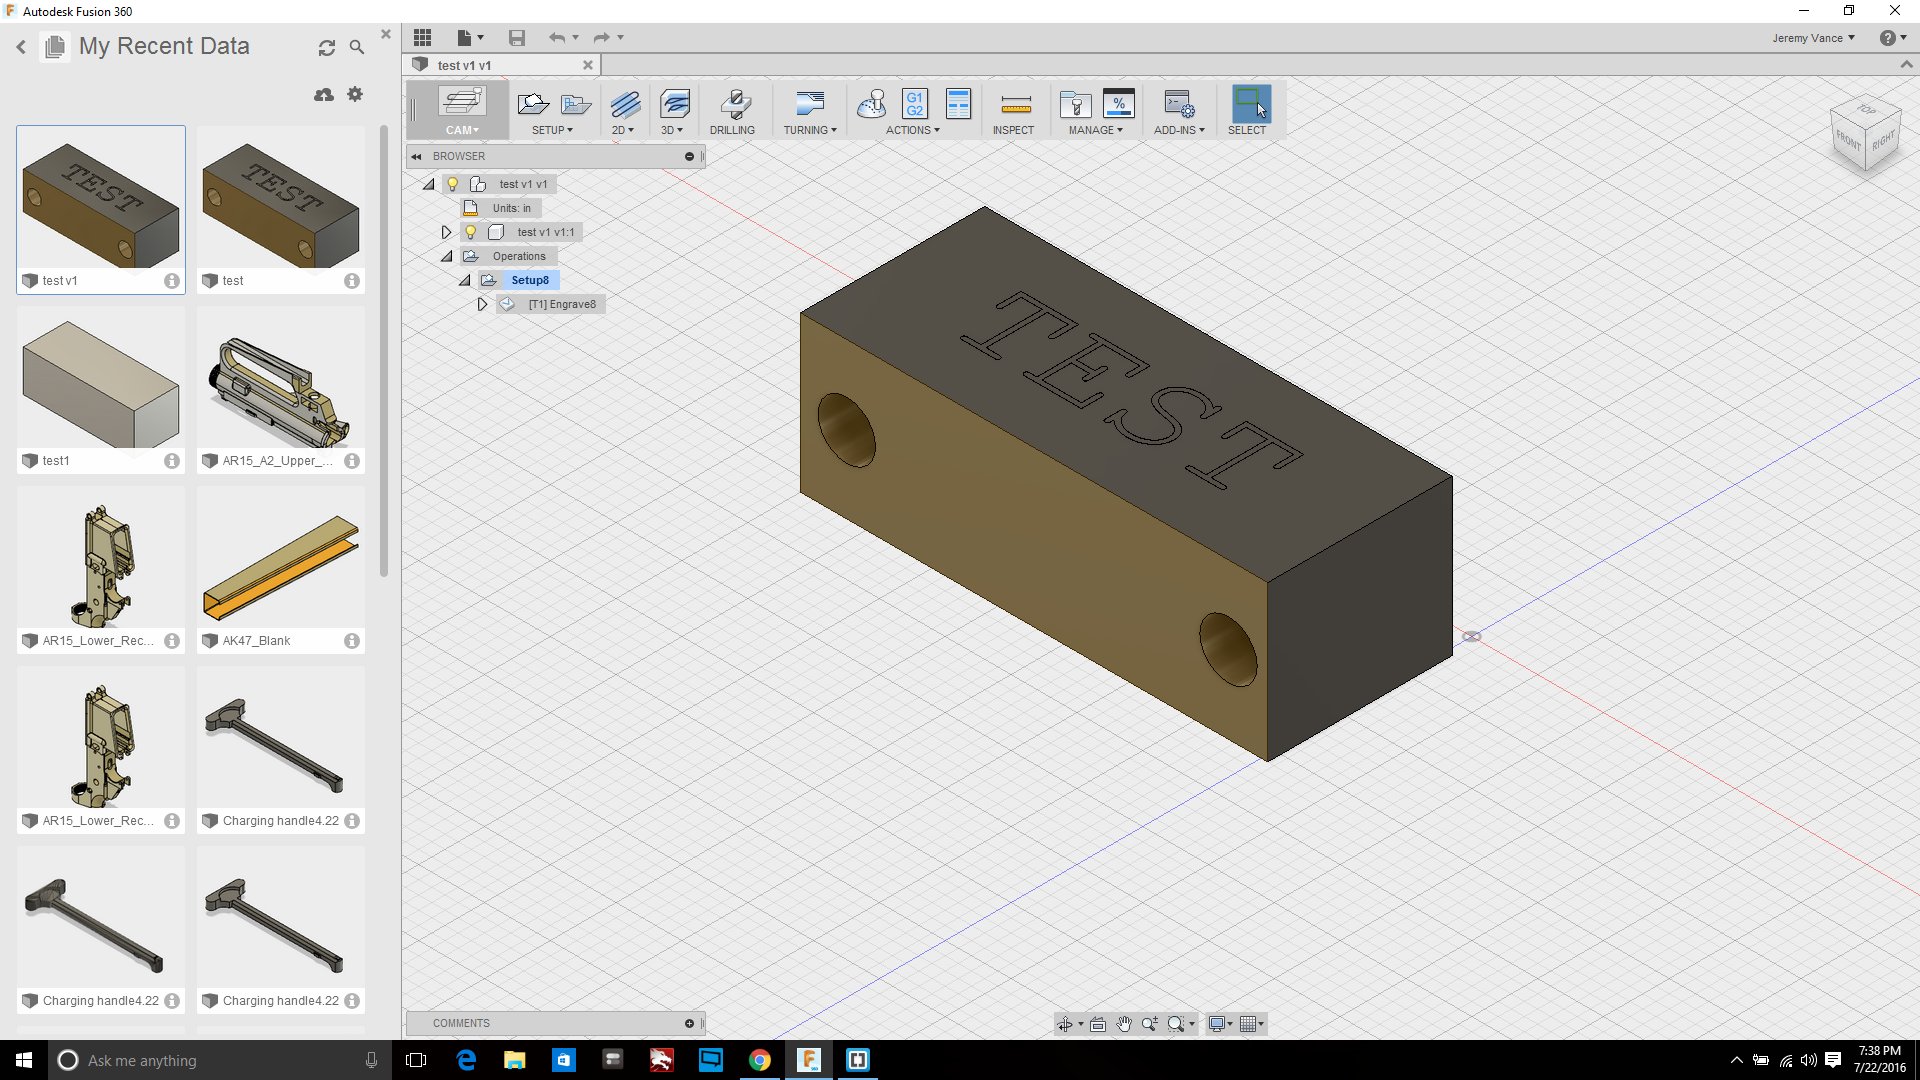Open the Data Panel refresh icon
1920x1080 pixels.
[x=327, y=47]
